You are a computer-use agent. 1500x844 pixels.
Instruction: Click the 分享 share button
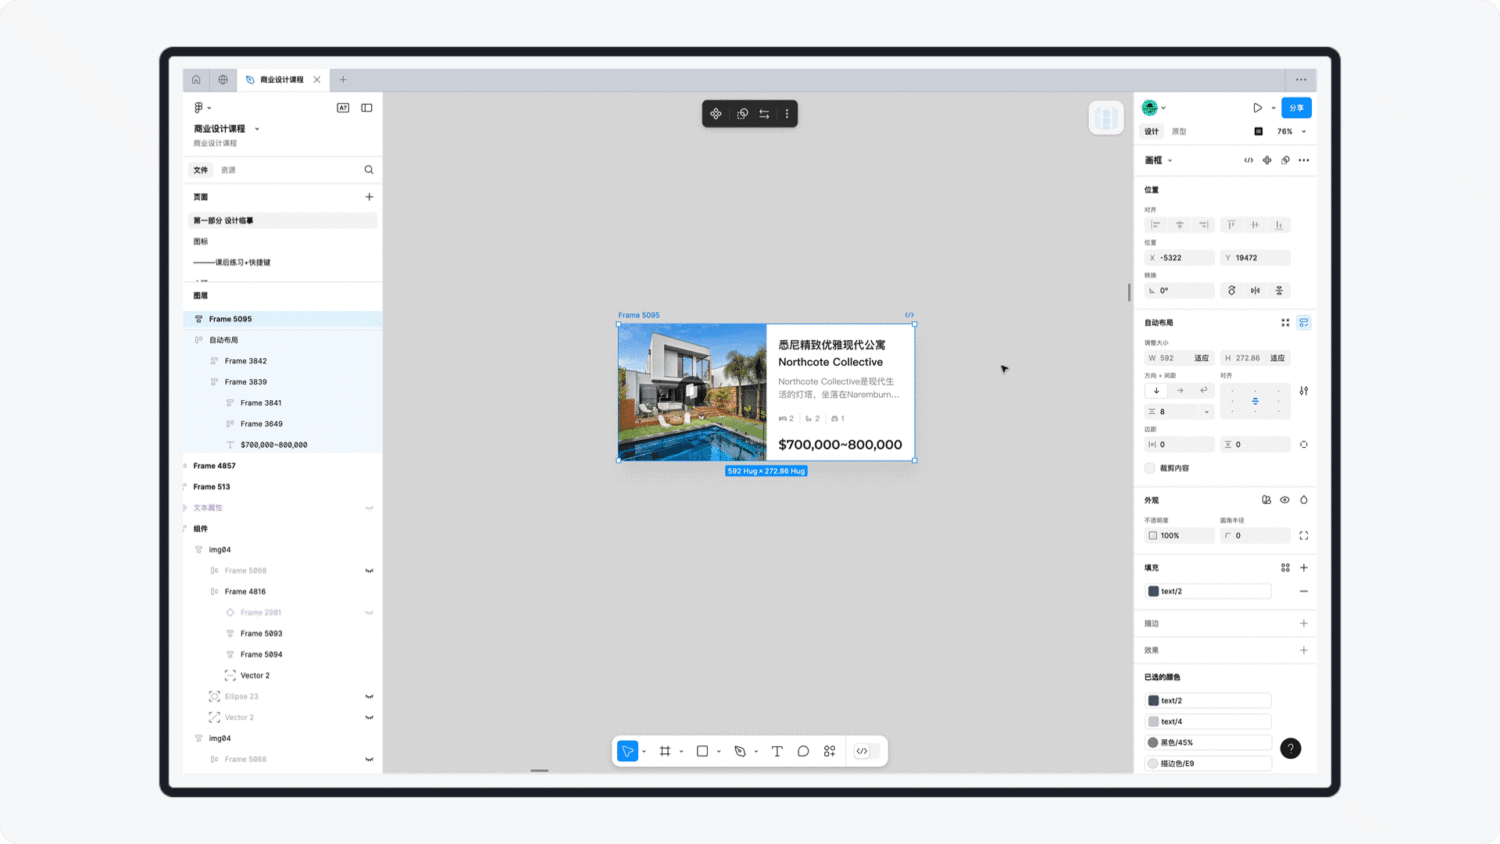[x=1296, y=107]
